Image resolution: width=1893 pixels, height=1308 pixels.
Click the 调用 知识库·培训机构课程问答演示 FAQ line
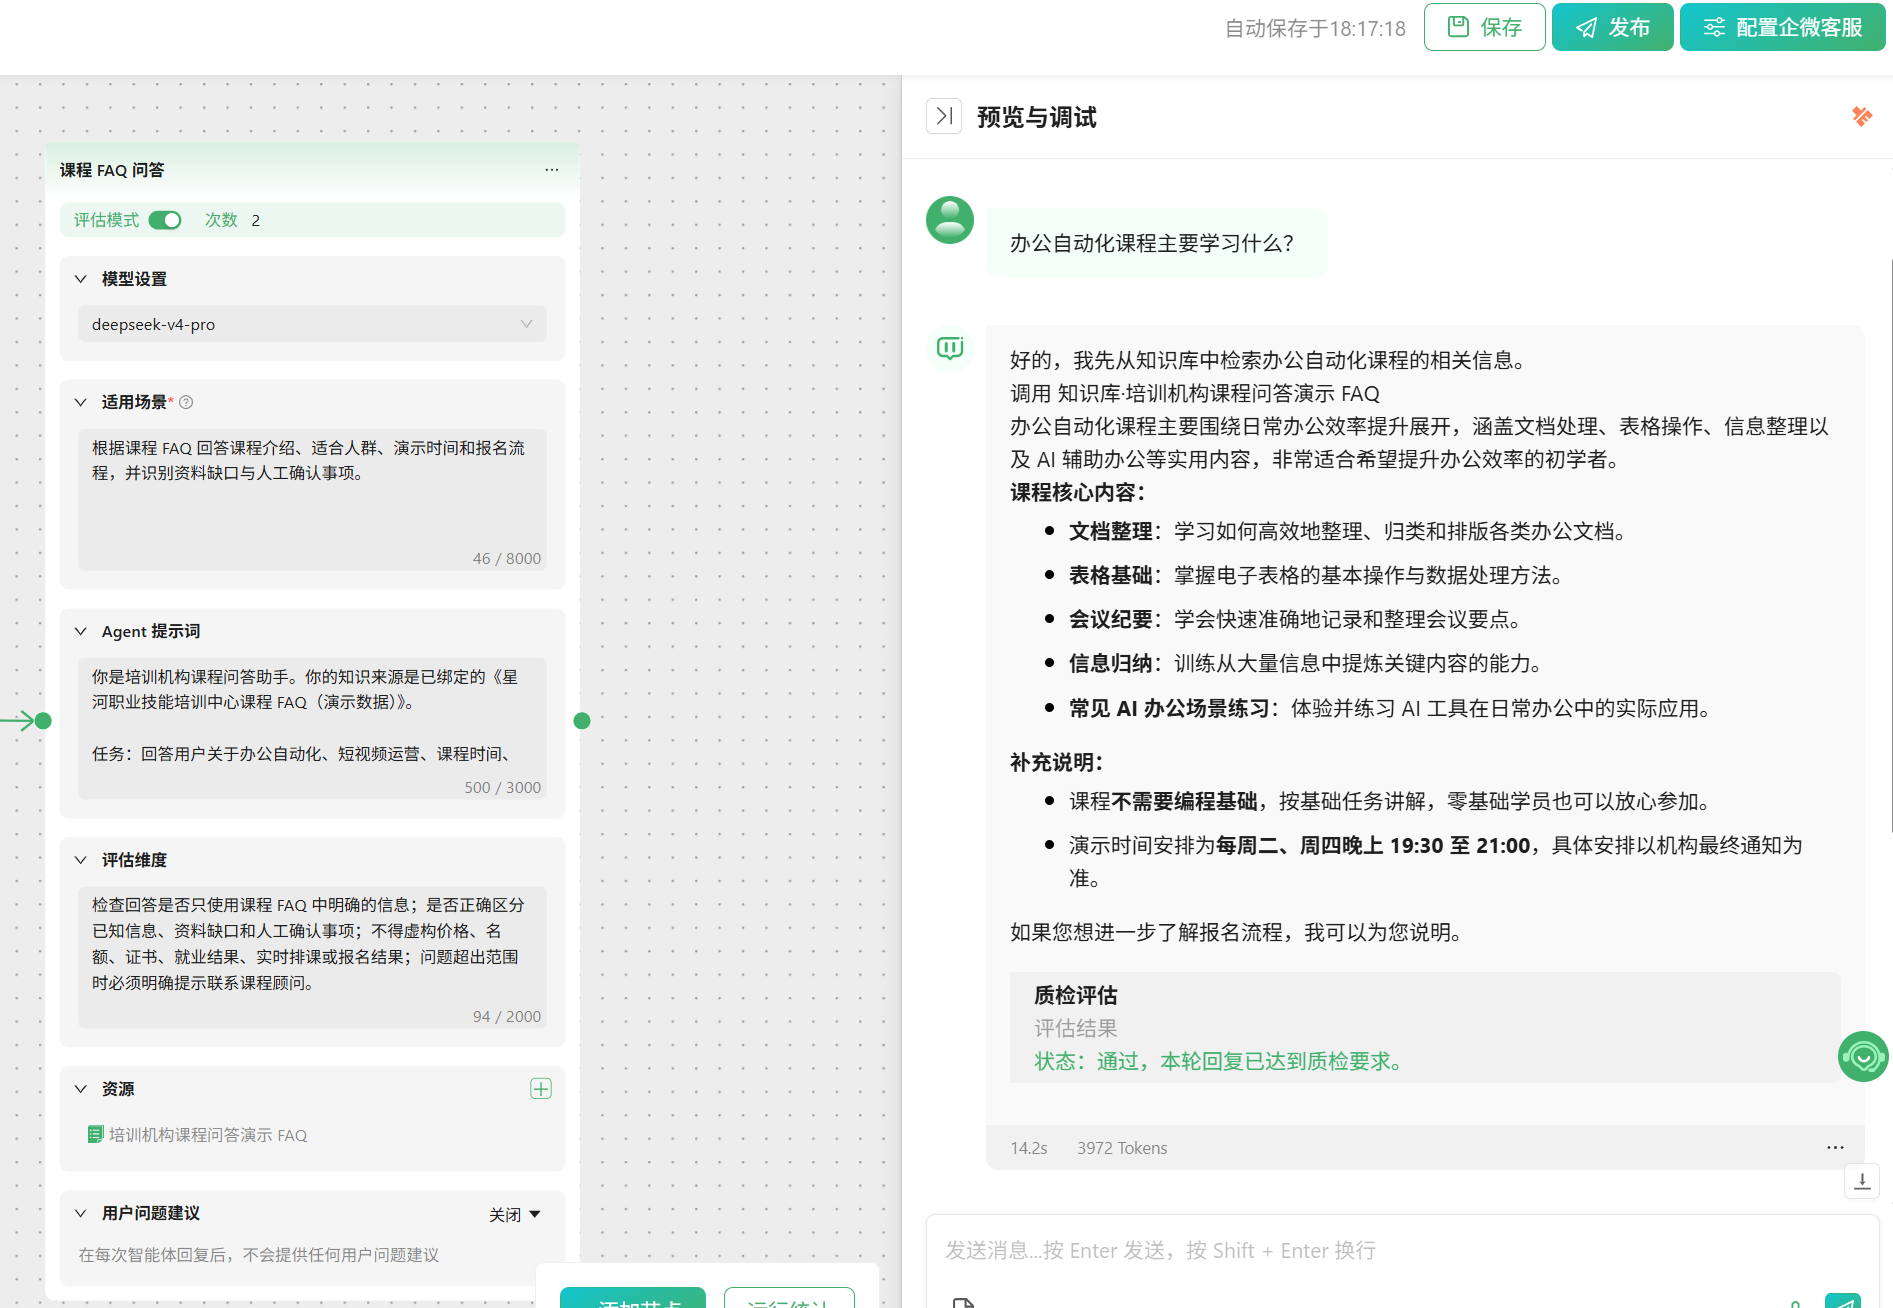[x=1195, y=393]
